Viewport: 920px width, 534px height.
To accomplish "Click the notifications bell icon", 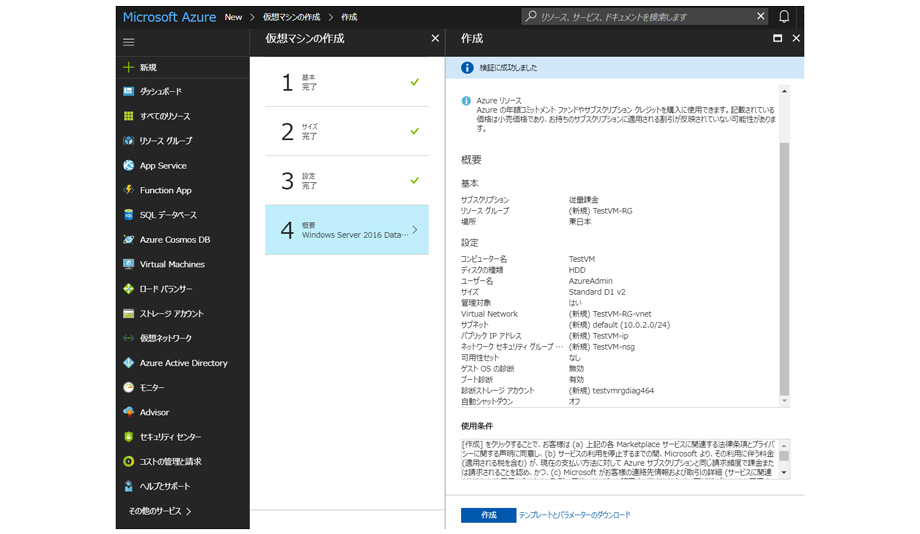I will 784,17.
